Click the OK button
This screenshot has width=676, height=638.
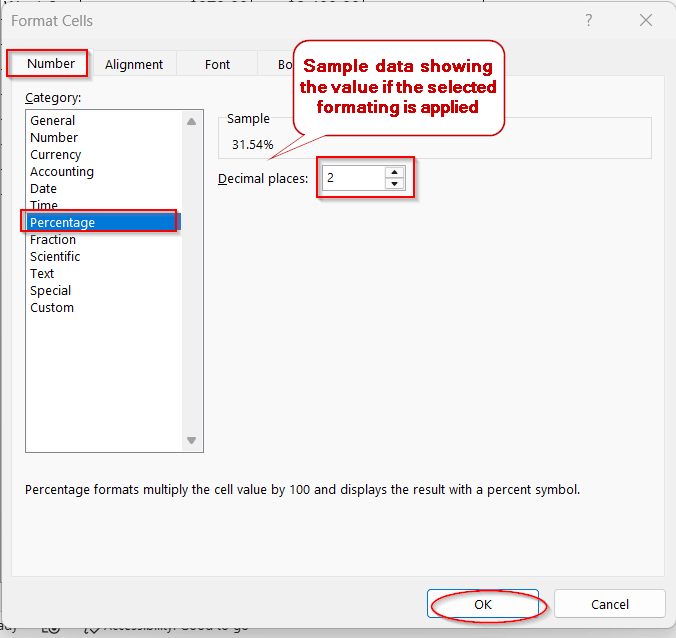coord(483,604)
